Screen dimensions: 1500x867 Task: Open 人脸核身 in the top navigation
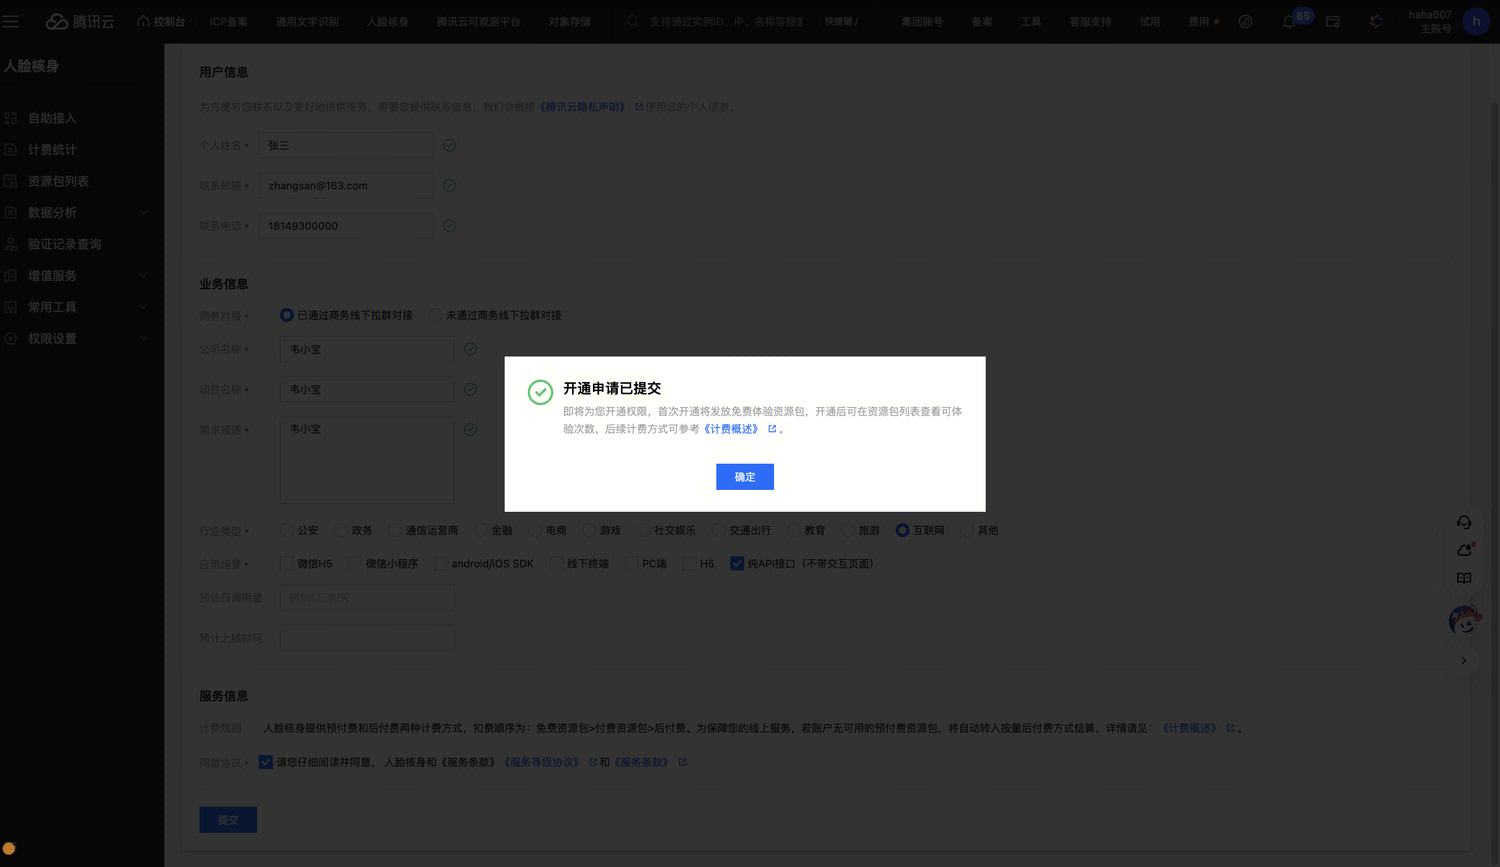pos(388,21)
